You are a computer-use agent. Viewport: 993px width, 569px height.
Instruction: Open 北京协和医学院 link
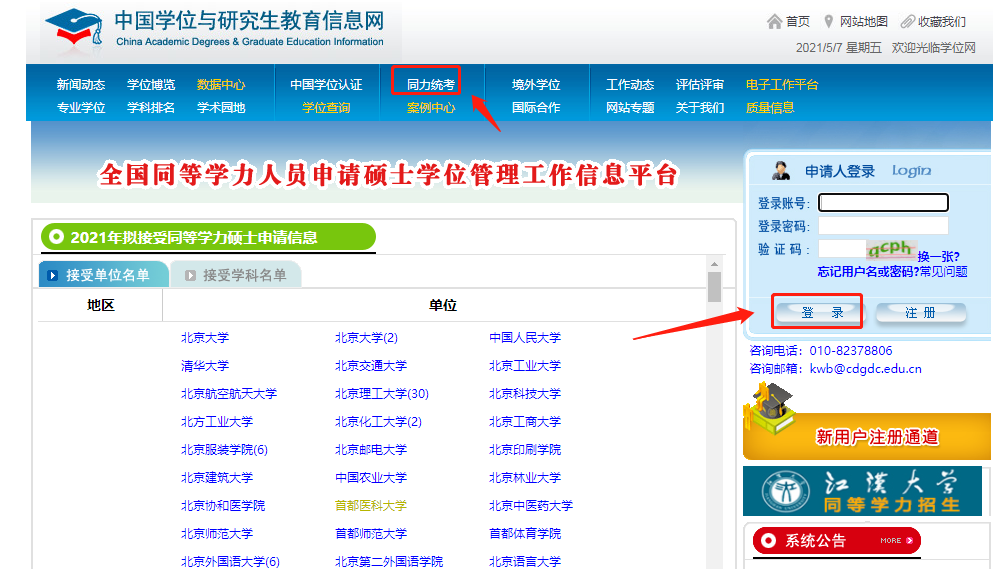223,505
